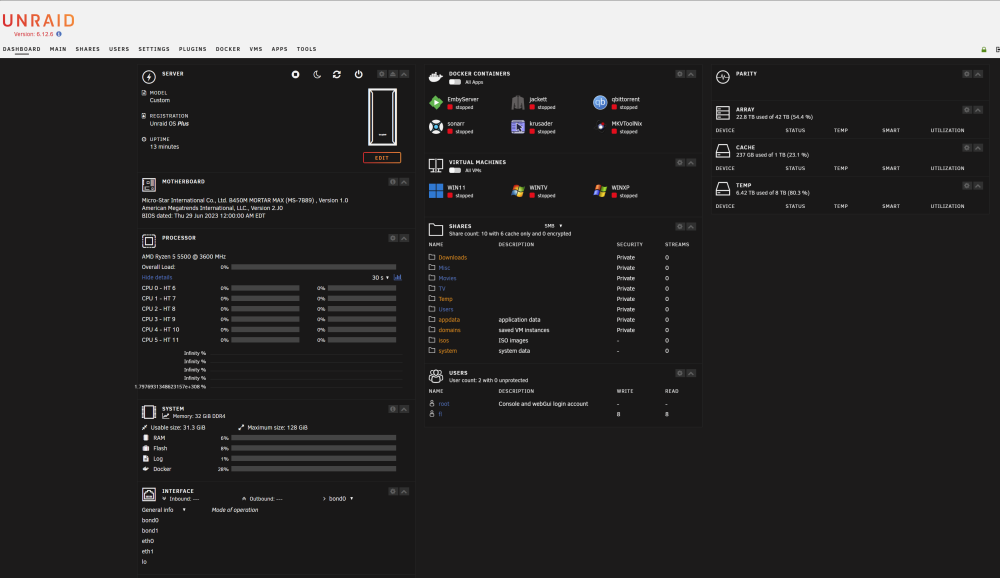
Task: Open Server tile settings gear
Action: pyautogui.click(x=381, y=74)
